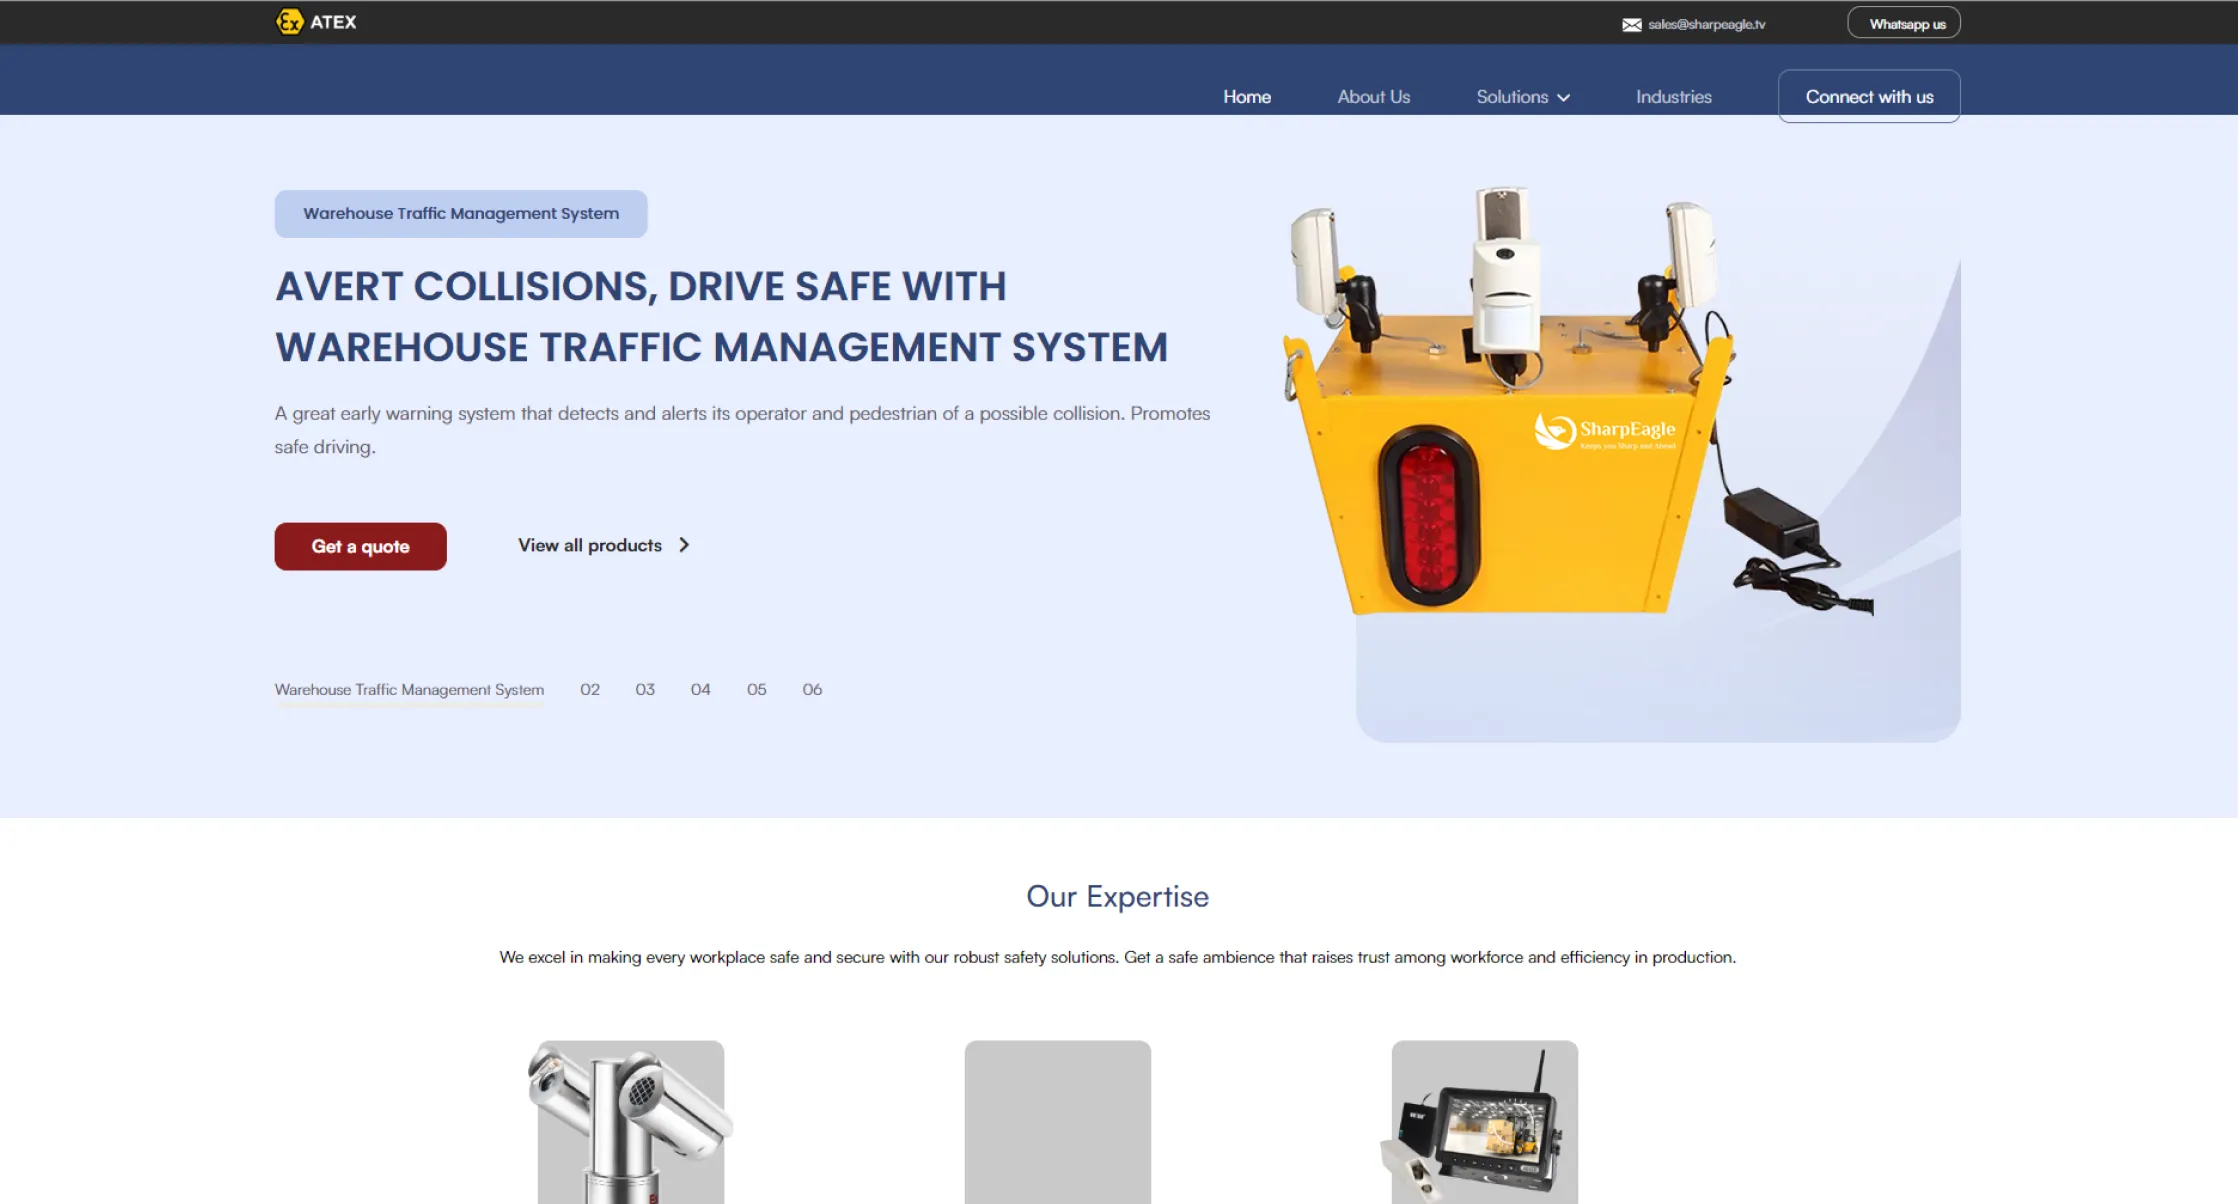Expand the Solutions dropdown chevron
The width and height of the screenshot is (2240, 1204).
click(1564, 98)
